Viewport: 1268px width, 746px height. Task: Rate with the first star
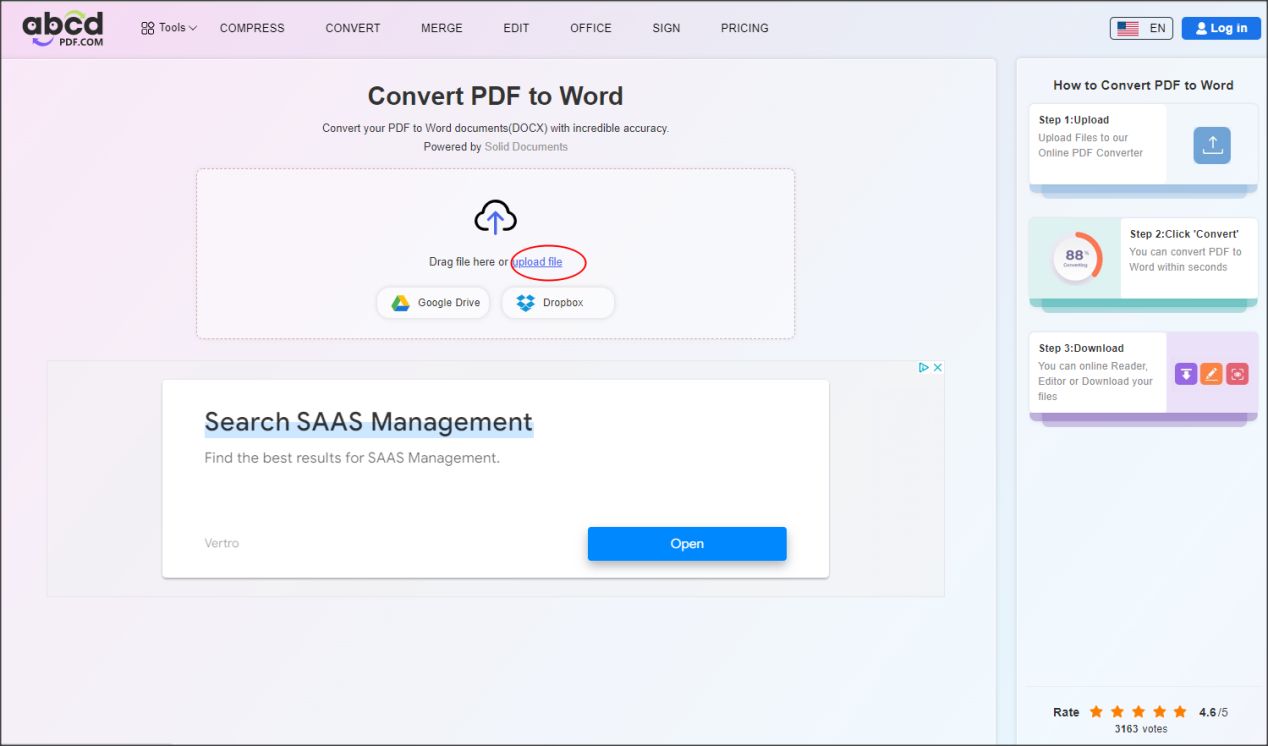pyautogui.click(x=1096, y=712)
